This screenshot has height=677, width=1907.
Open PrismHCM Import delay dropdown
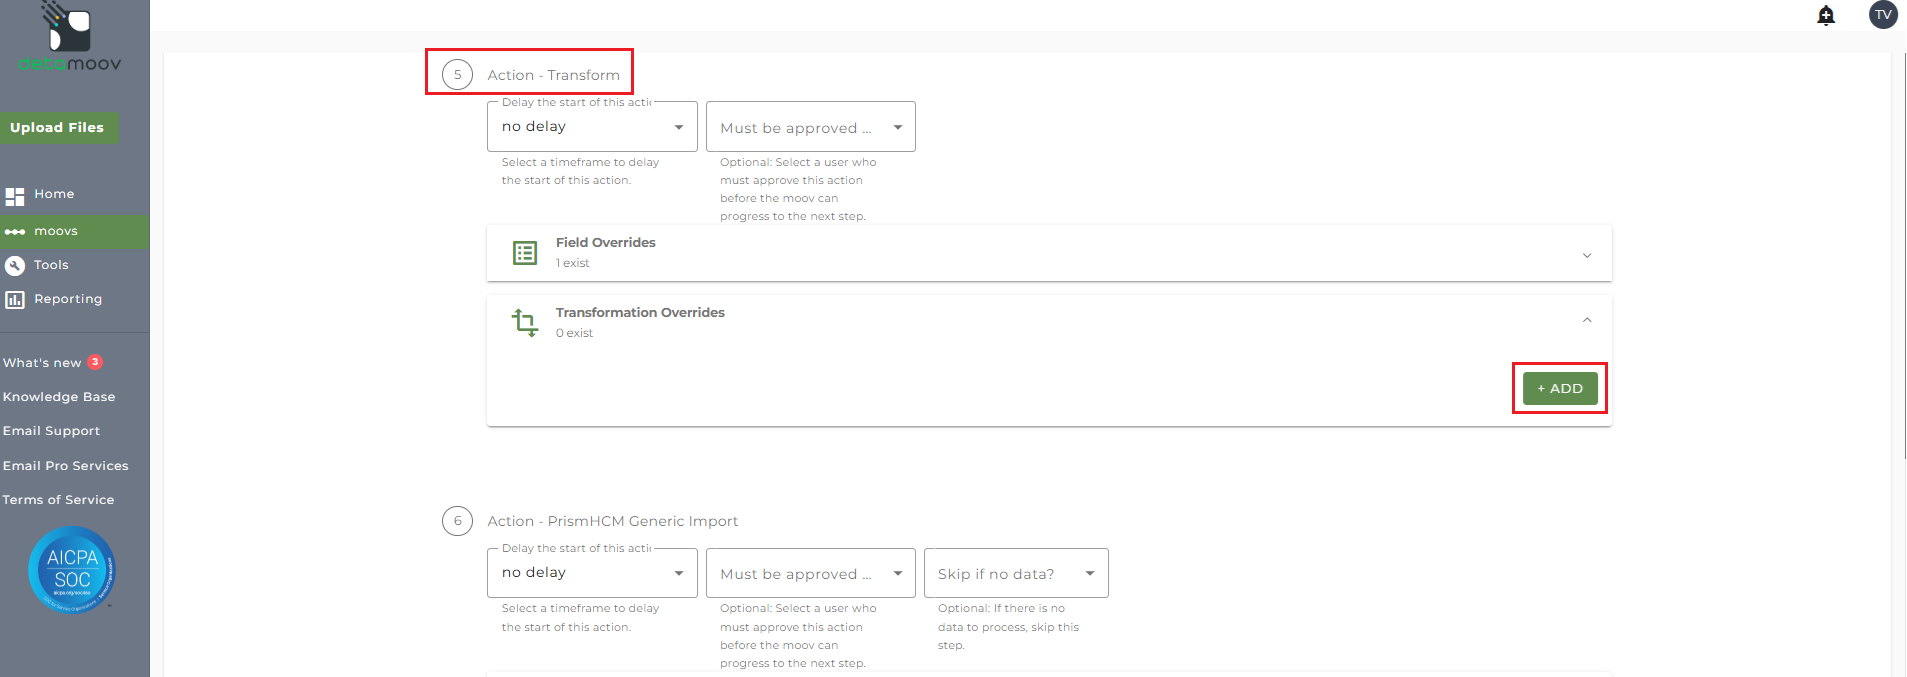592,573
